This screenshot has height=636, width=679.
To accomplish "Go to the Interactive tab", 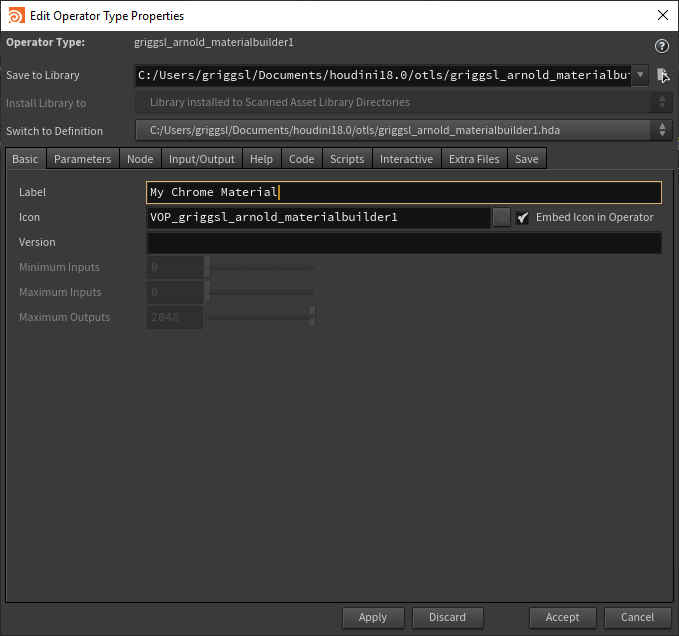I will tap(406, 159).
